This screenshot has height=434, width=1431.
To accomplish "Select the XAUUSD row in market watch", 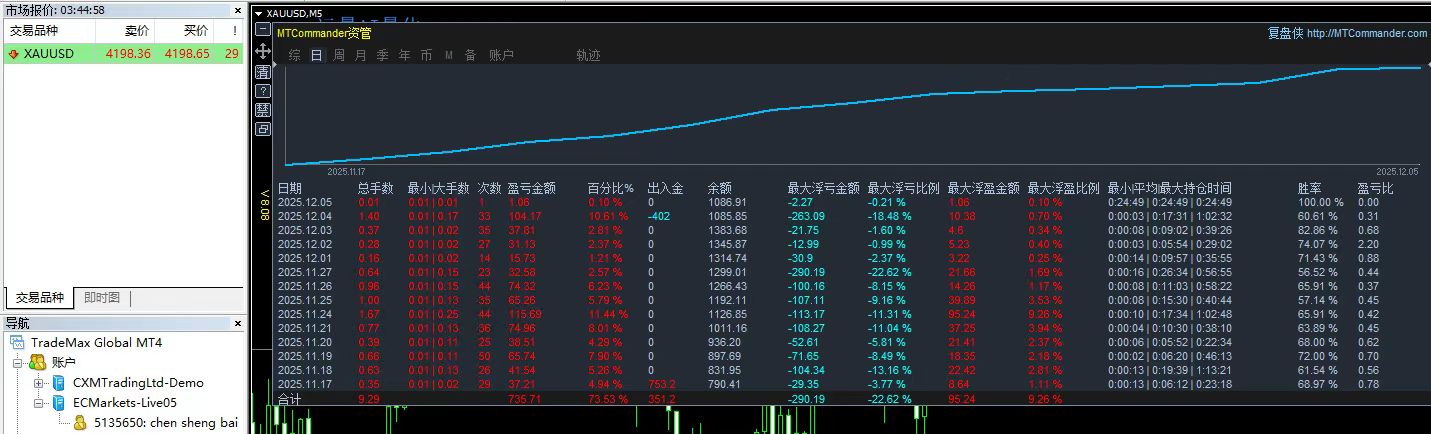I will (123, 54).
